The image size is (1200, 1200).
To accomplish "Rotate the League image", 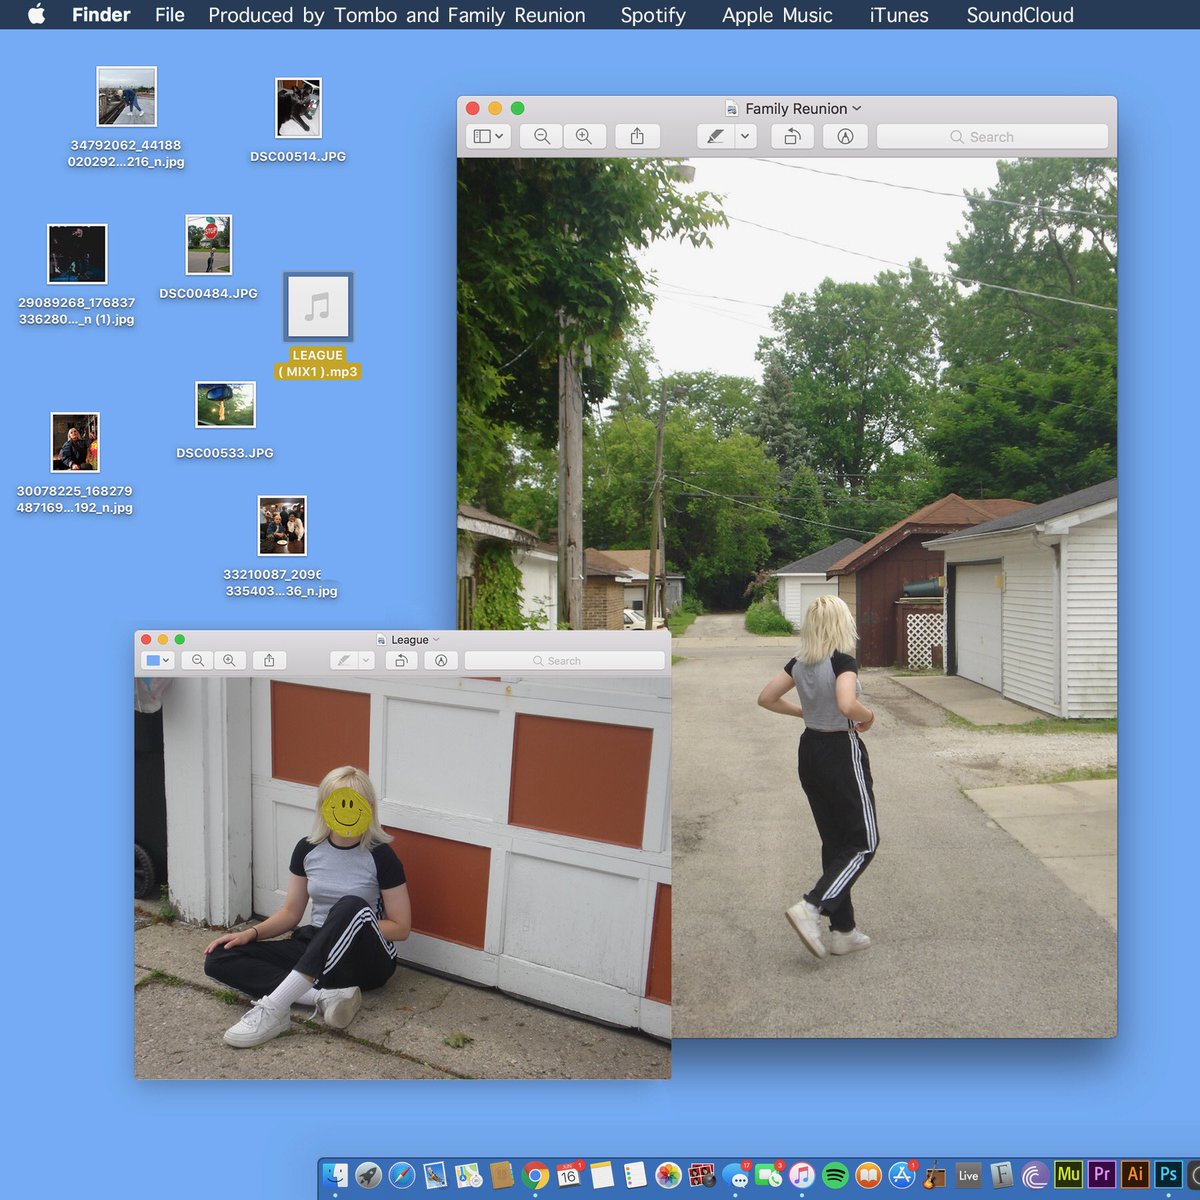I will pyautogui.click(x=401, y=660).
